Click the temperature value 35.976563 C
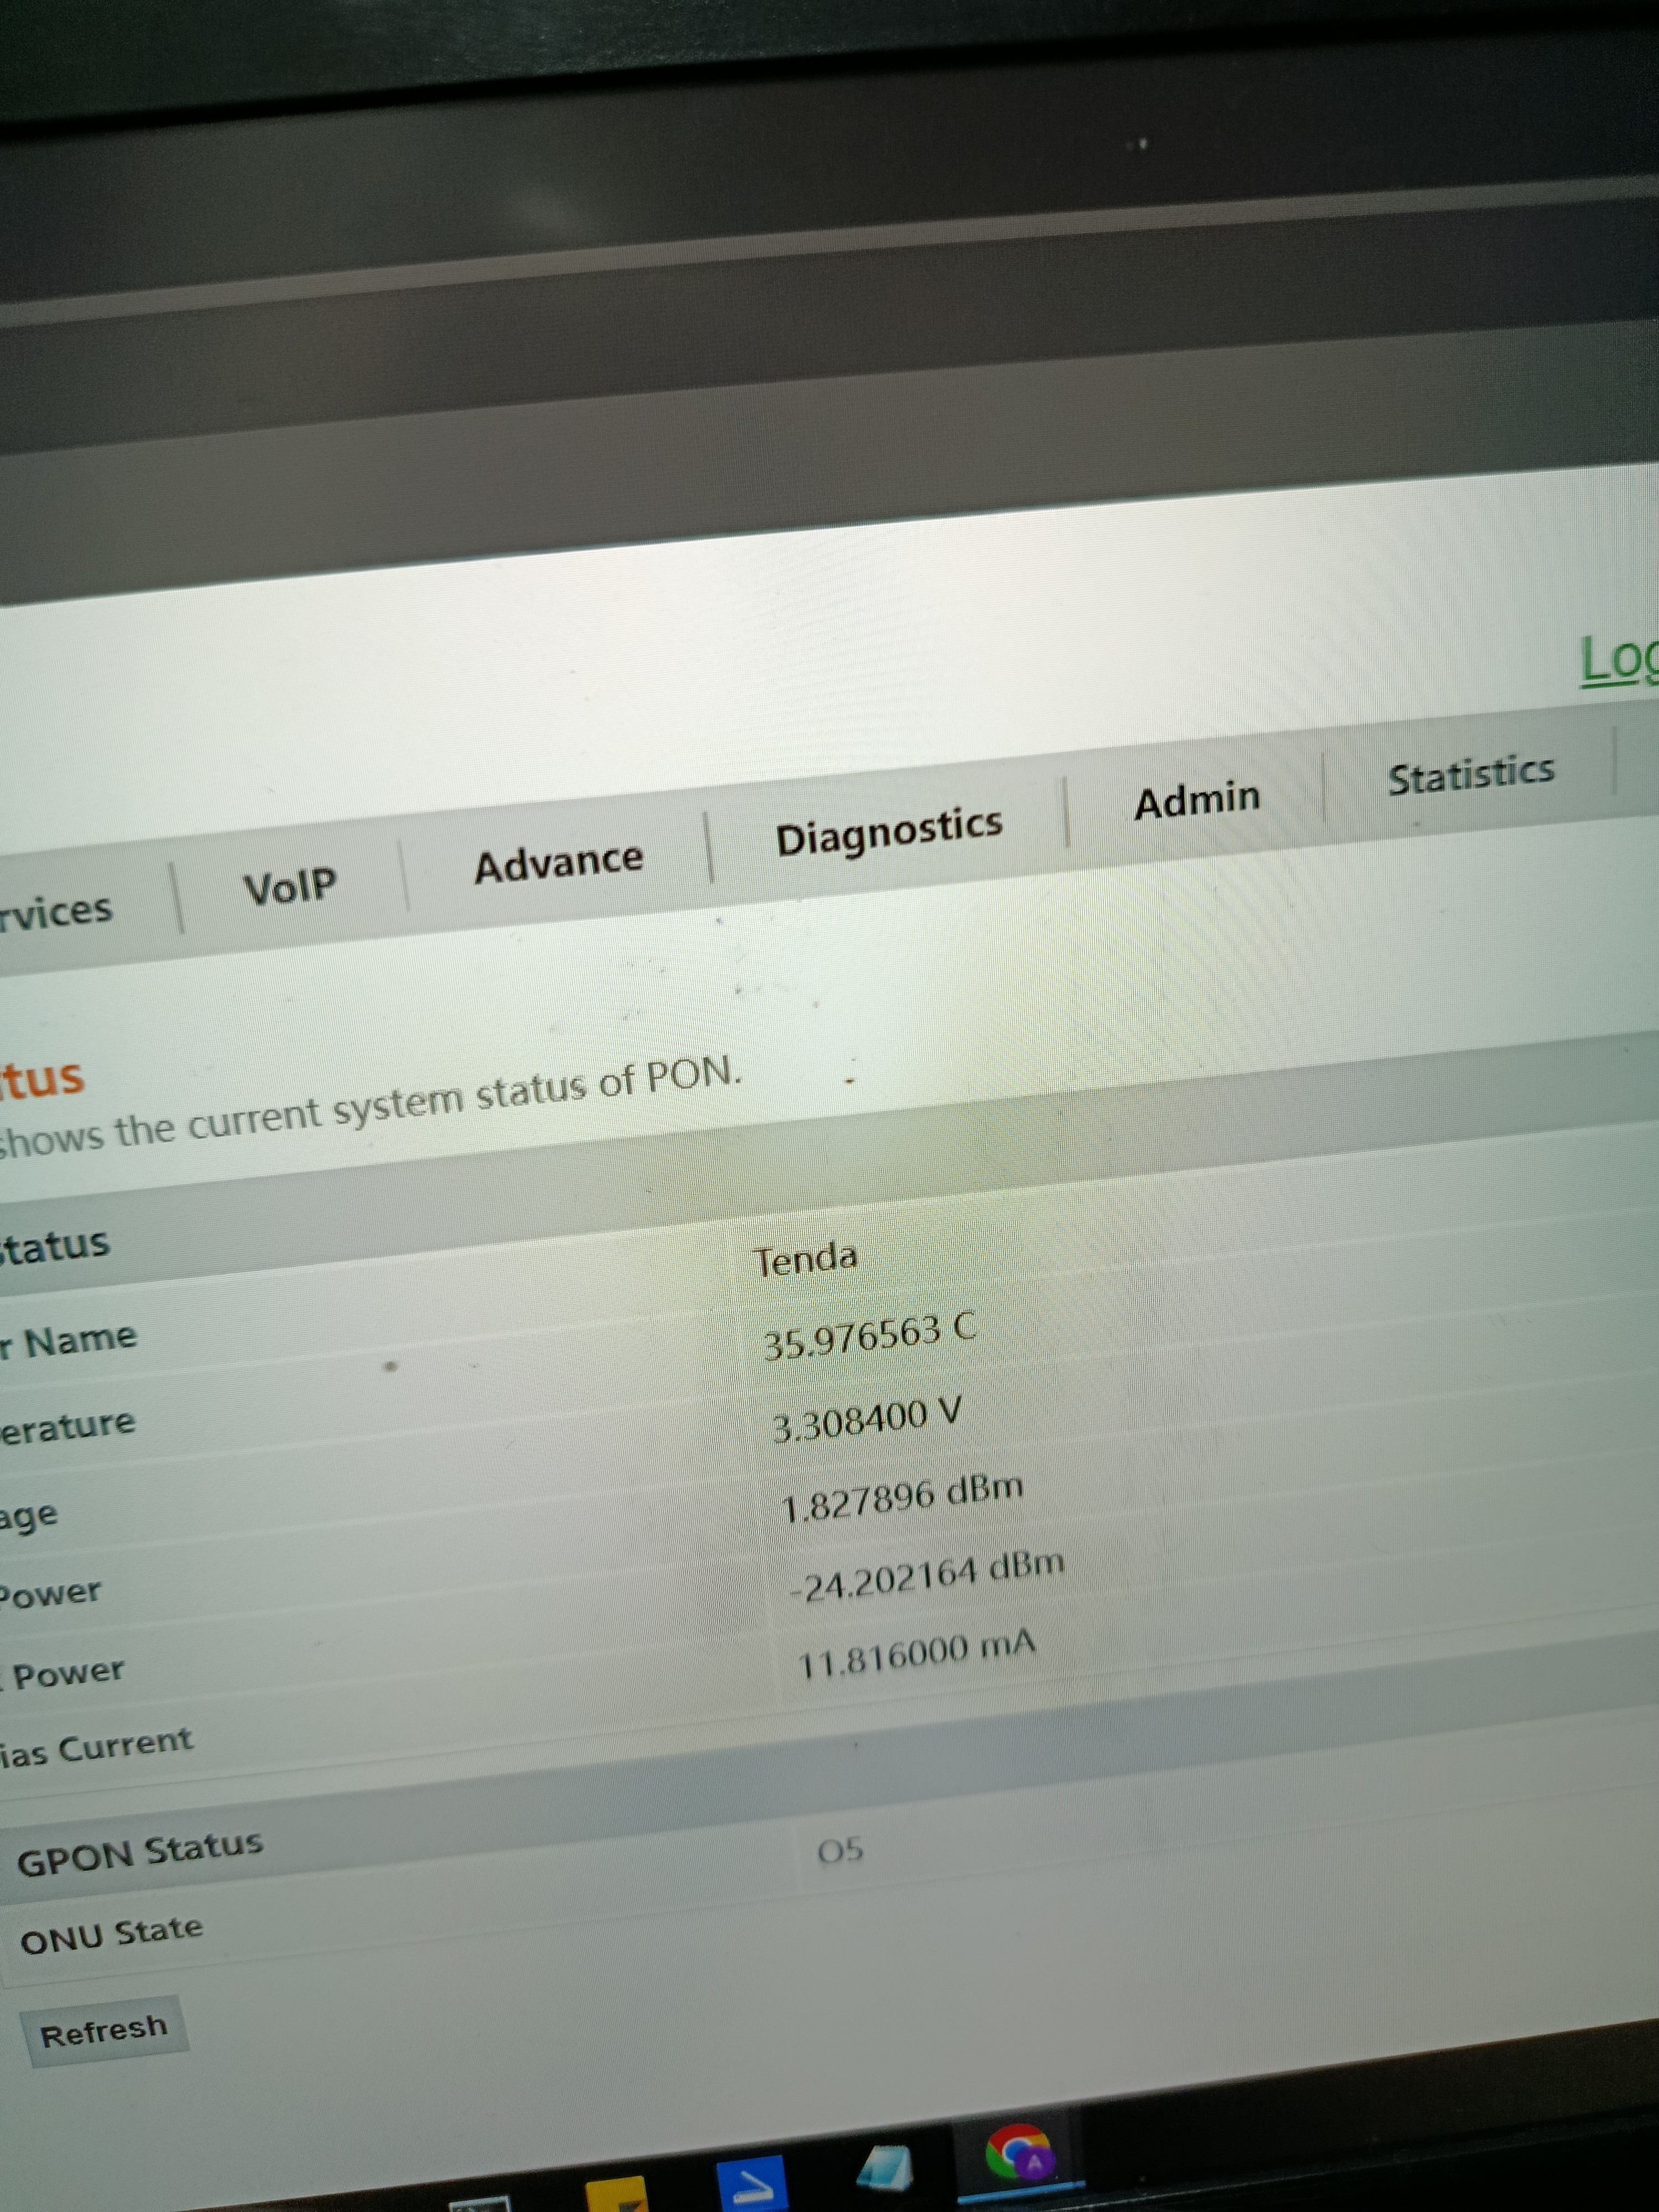This screenshot has height=2212, width=1659. tap(868, 1337)
